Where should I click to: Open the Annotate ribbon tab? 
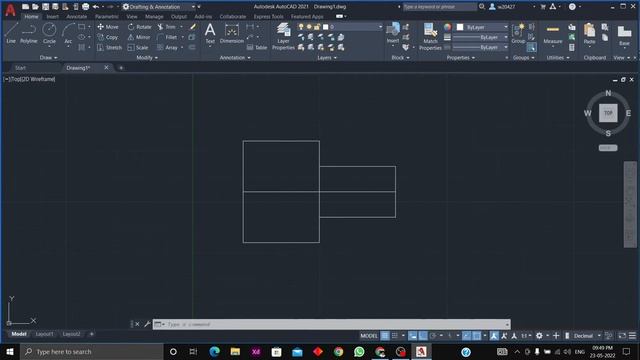pyautogui.click(x=77, y=17)
